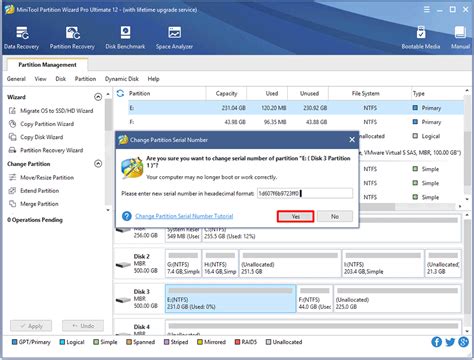Click No to cancel serial change
The image size is (474, 360).
tap(335, 216)
